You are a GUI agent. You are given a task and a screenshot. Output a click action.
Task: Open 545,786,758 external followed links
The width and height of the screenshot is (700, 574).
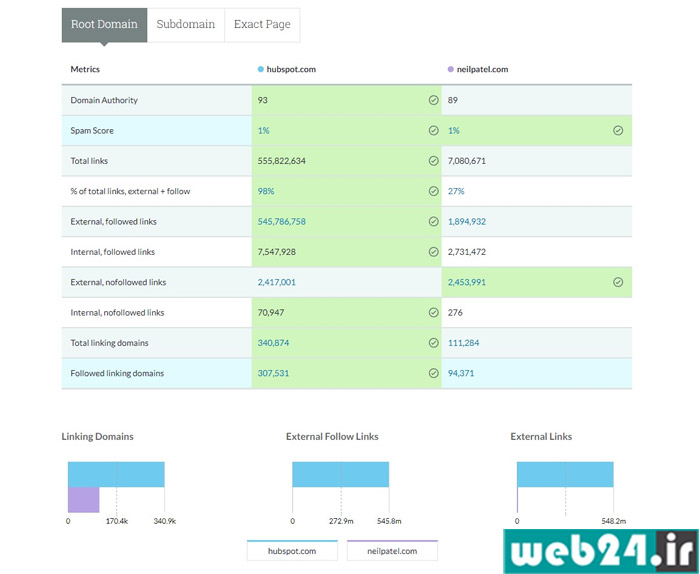pos(282,222)
